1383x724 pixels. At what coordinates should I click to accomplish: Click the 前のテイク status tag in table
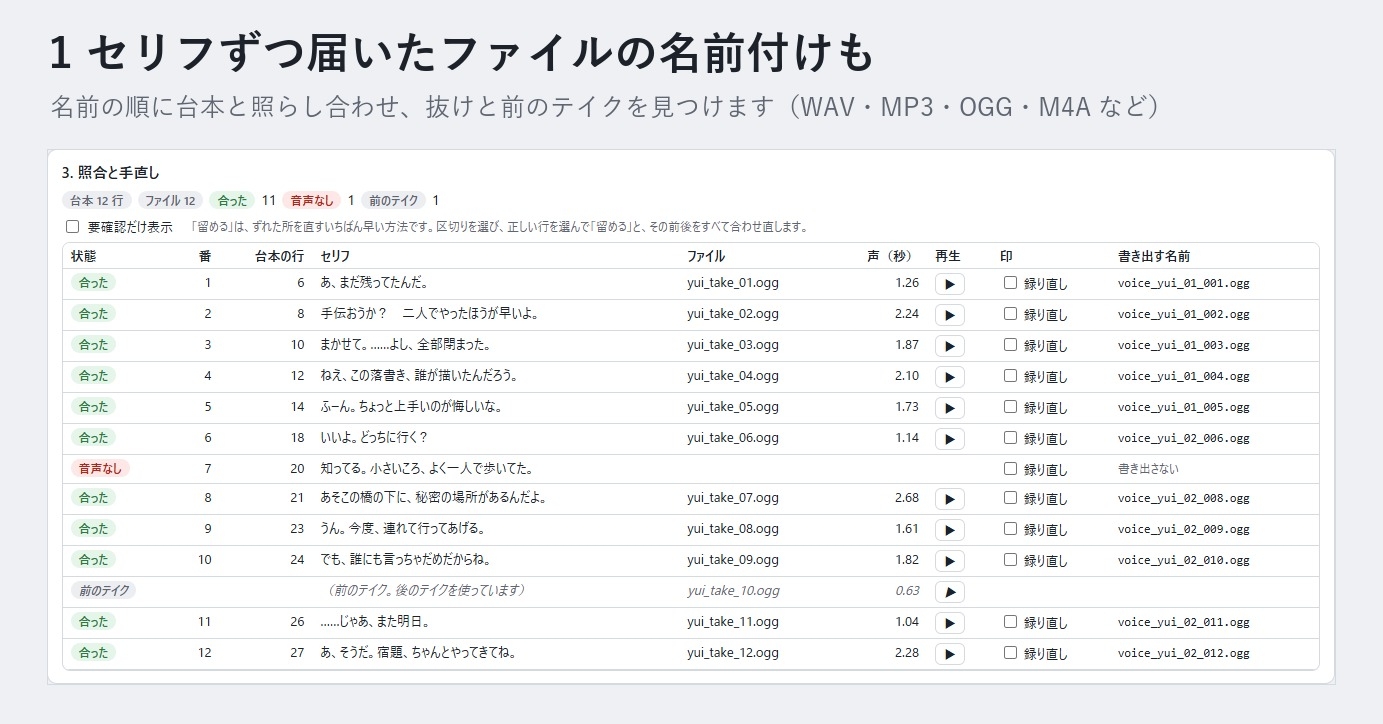pyautogui.click(x=103, y=591)
